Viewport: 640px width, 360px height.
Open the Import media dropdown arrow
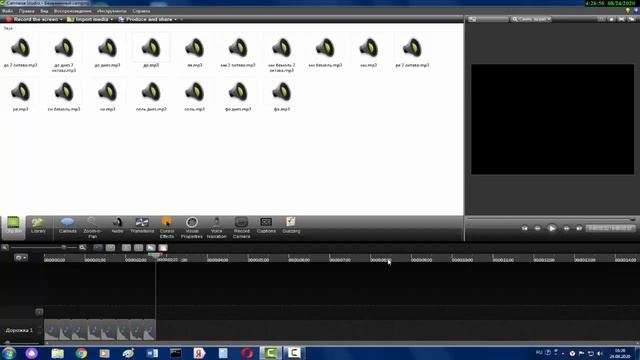[x=111, y=19]
